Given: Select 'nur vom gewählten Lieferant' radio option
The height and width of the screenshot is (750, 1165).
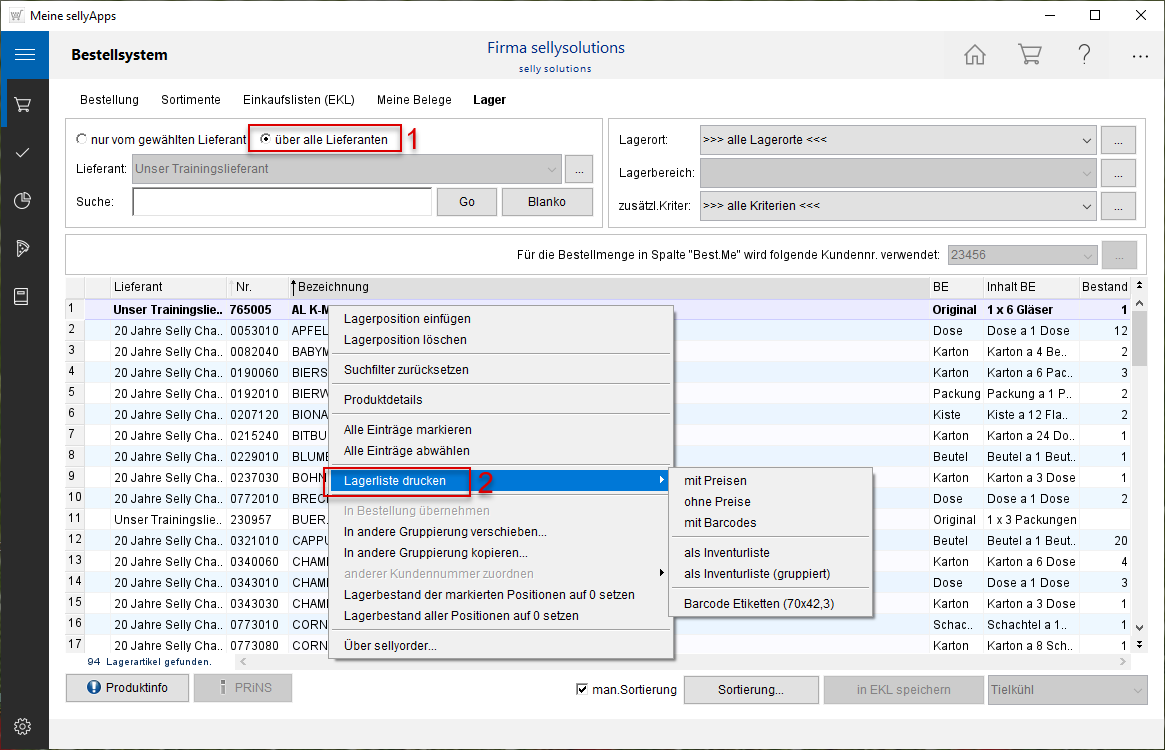Looking at the screenshot, I should (83, 140).
